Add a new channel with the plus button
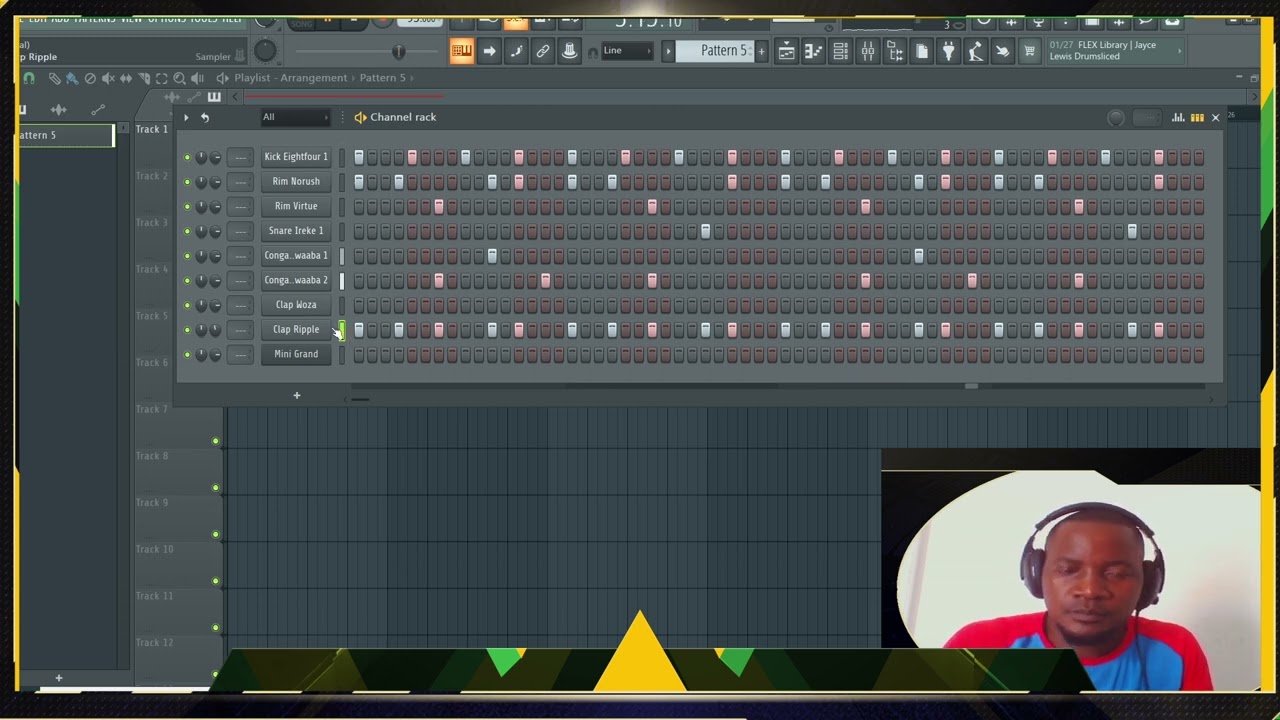The image size is (1280, 720). pos(297,396)
